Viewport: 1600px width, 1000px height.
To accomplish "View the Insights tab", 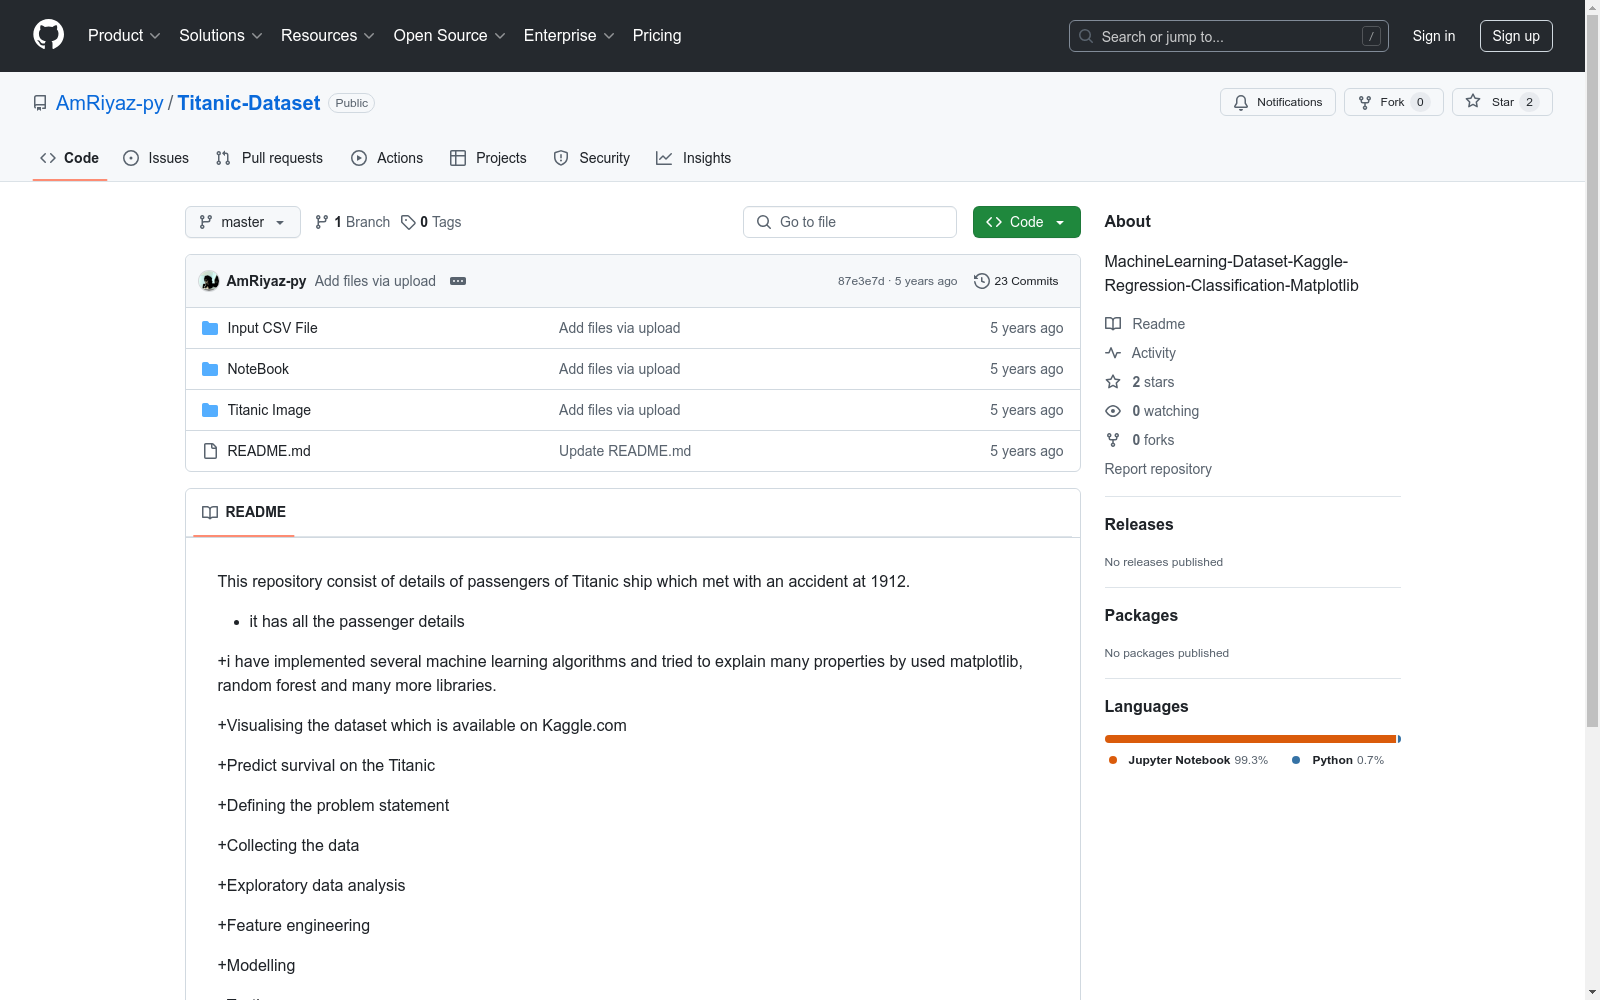I will 693,158.
